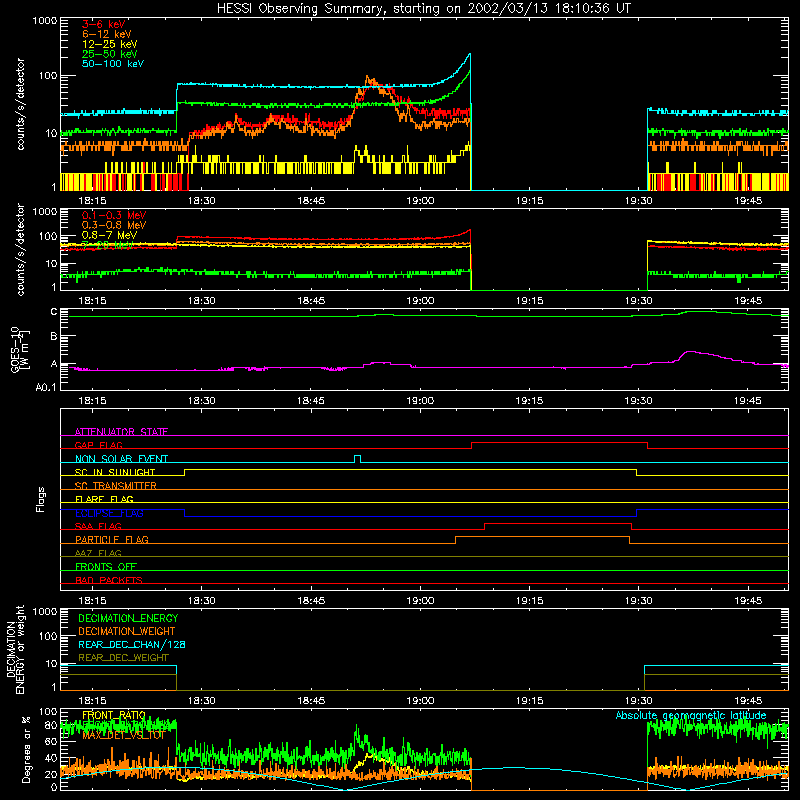Click the 'Degrees or %' axis label
800x800 pixels.
point(26,749)
